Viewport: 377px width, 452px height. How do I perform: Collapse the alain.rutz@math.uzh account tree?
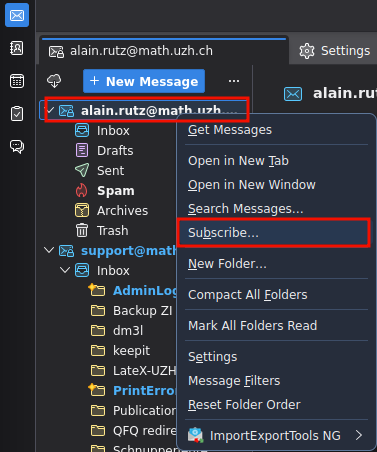click(50, 110)
